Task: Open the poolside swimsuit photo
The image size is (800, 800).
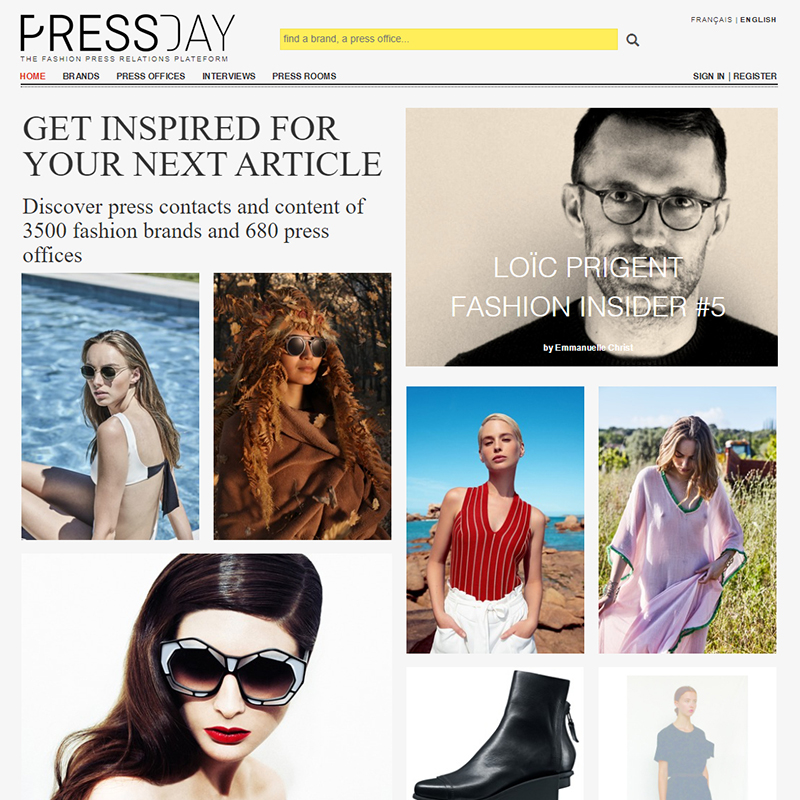Action: 110,406
